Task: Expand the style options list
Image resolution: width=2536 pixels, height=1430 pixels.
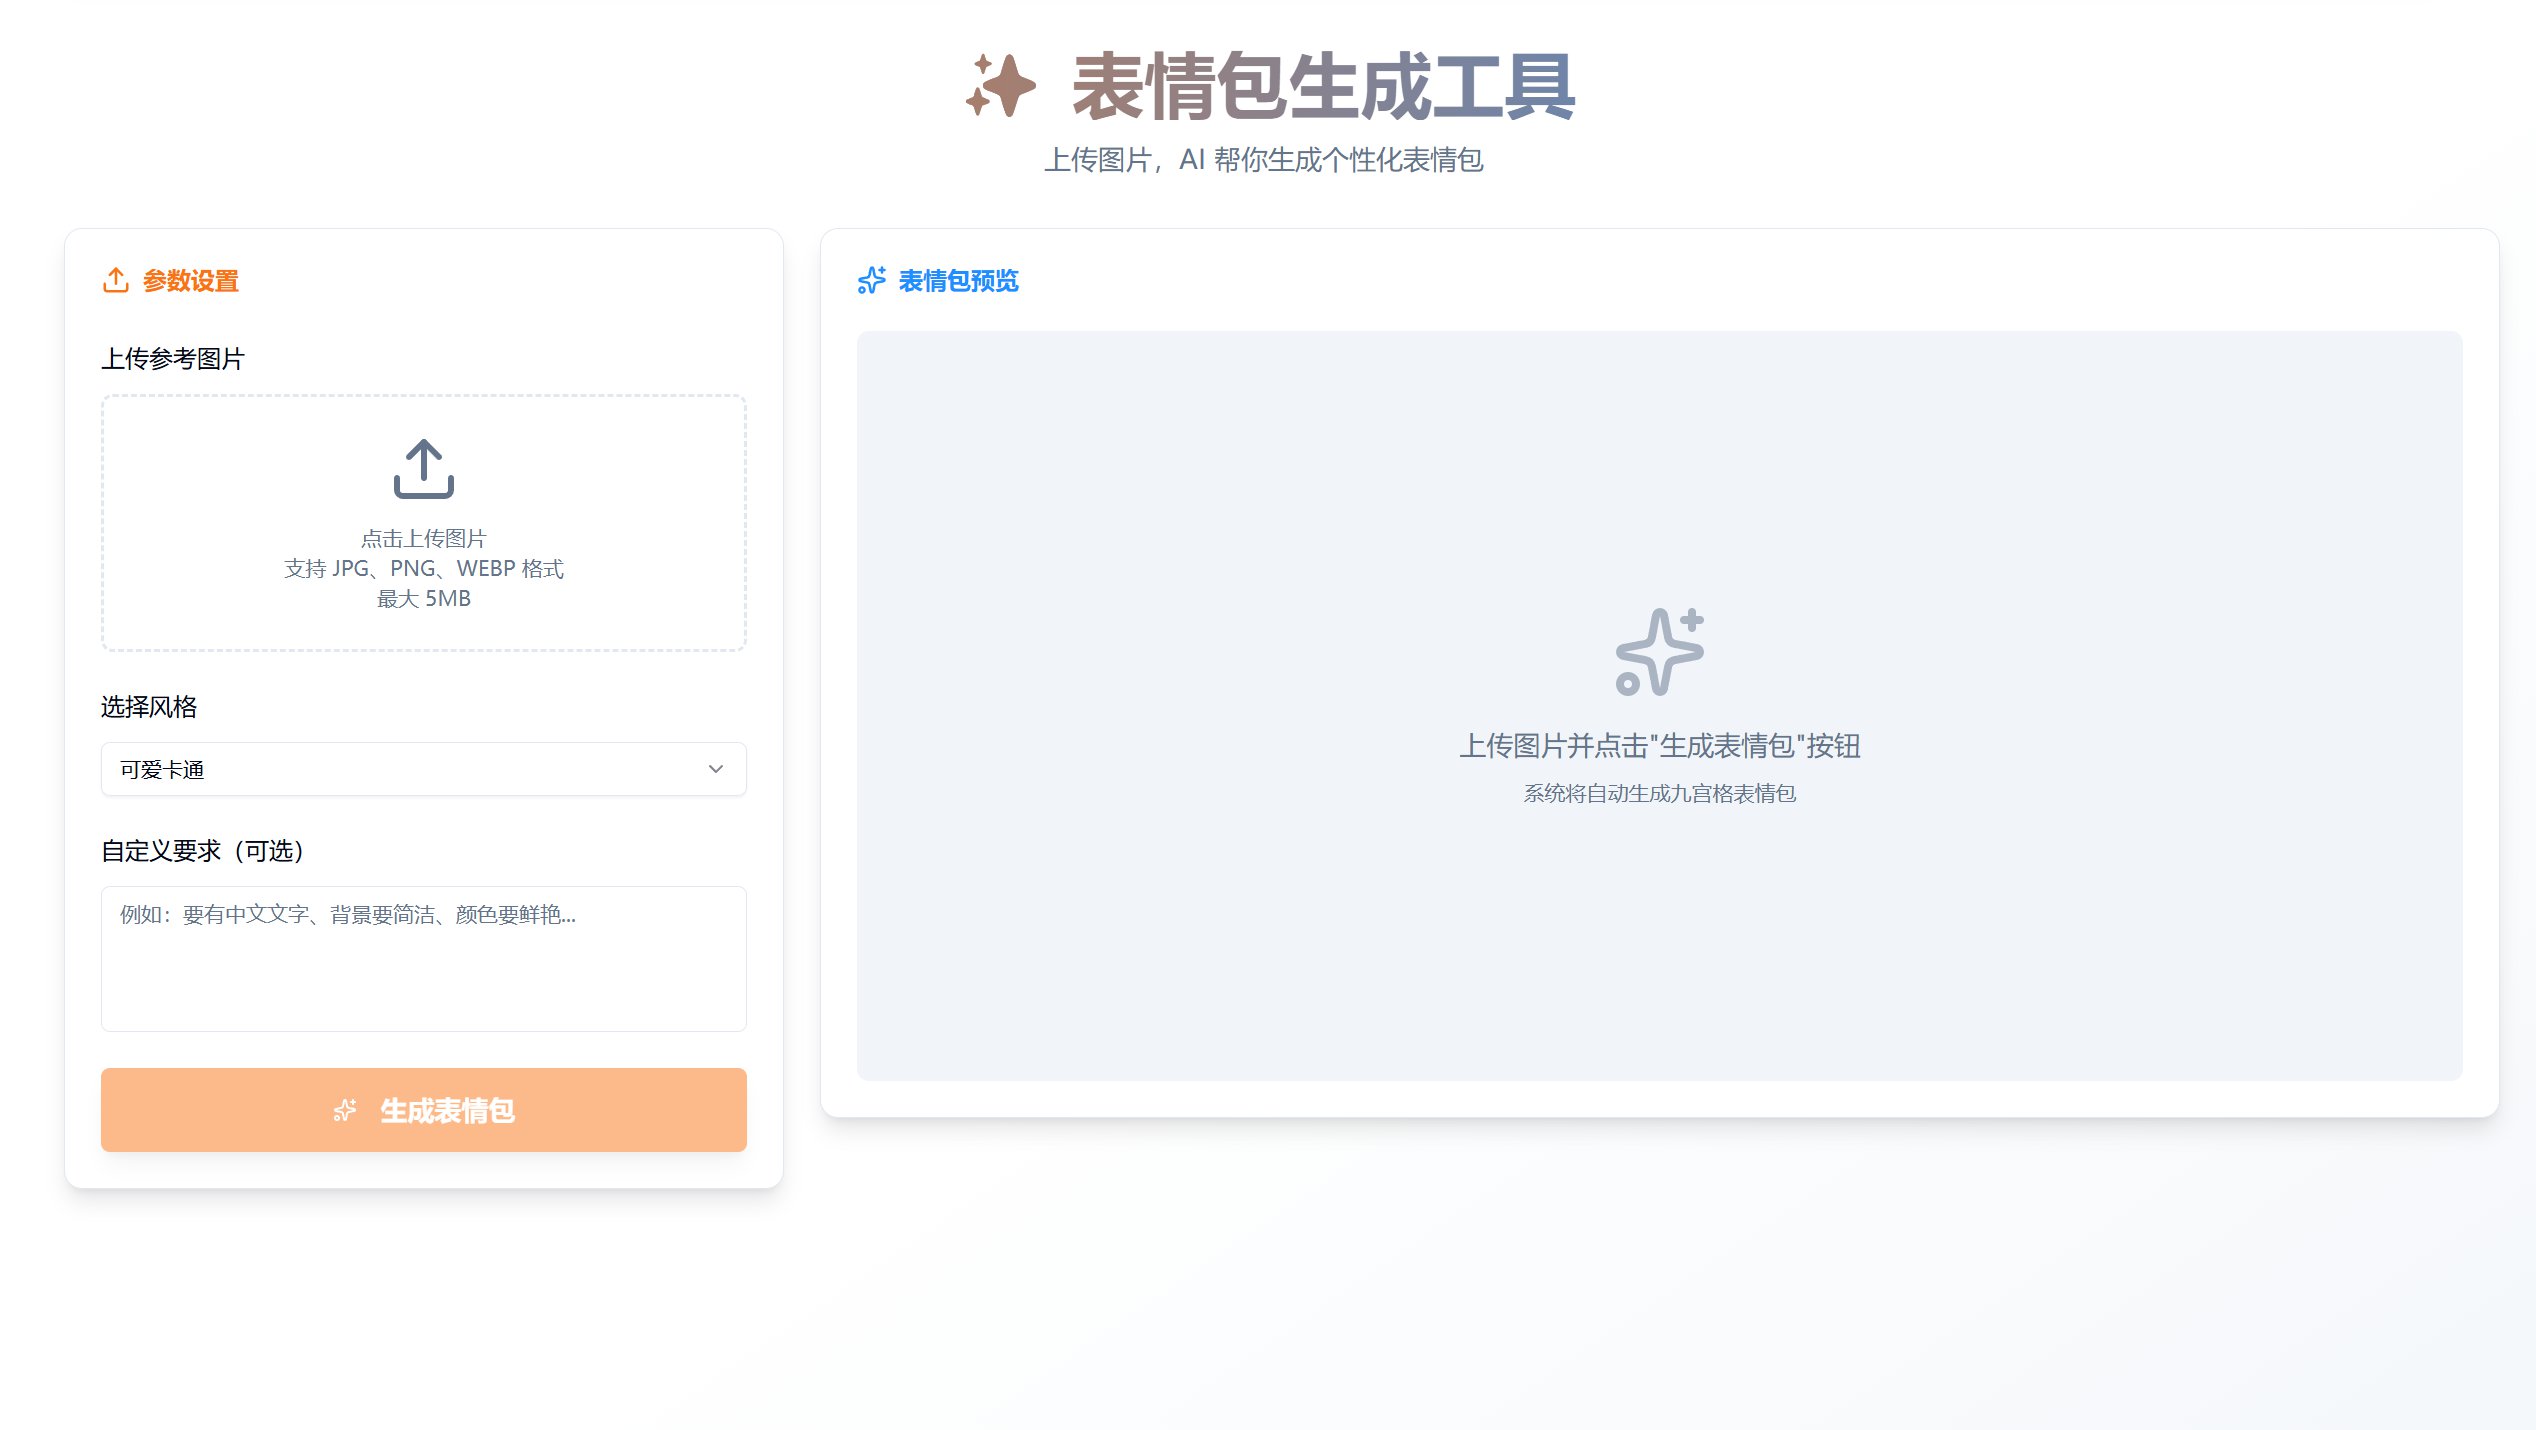Action: pos(423,769)
